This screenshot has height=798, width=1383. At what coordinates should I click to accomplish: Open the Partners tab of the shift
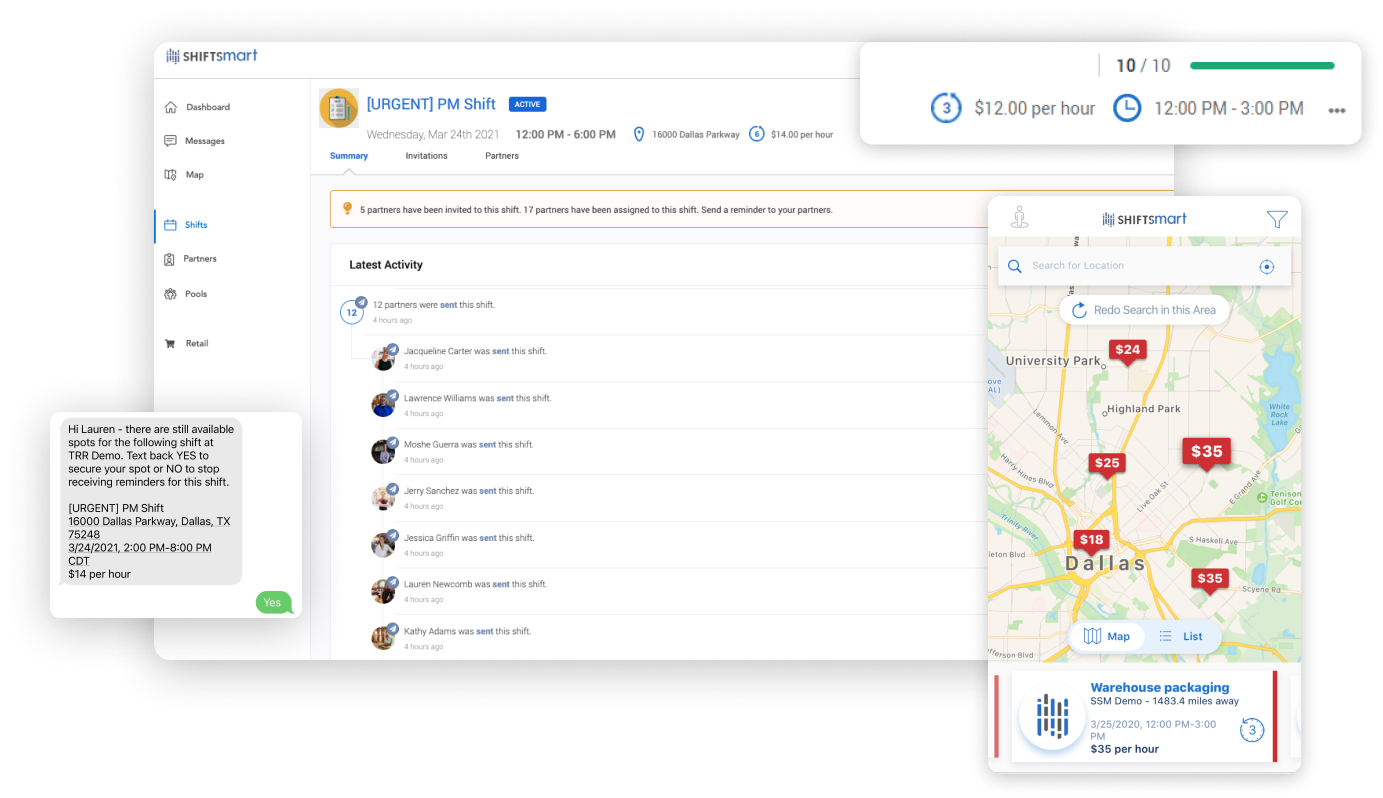coord(501,156)
